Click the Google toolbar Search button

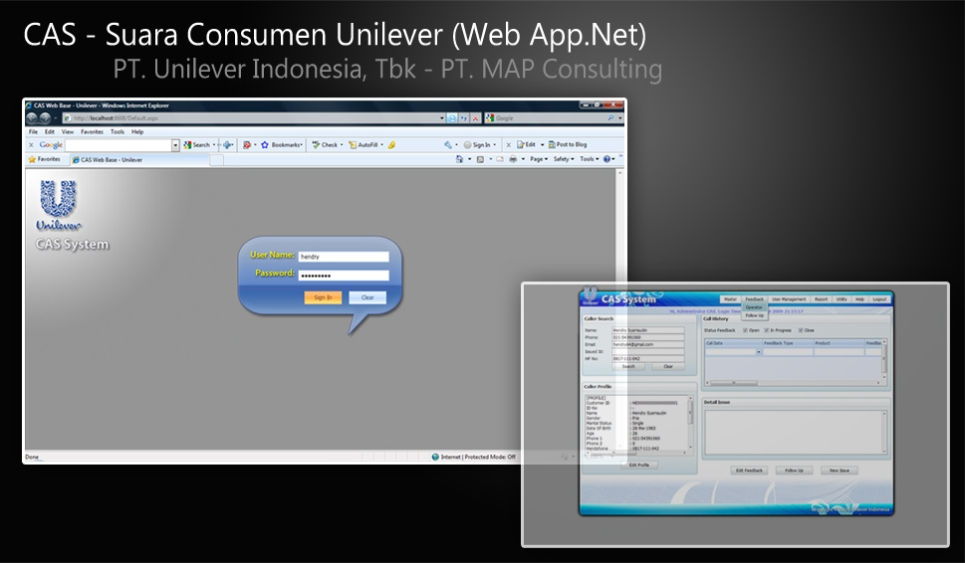click(197, 145)
